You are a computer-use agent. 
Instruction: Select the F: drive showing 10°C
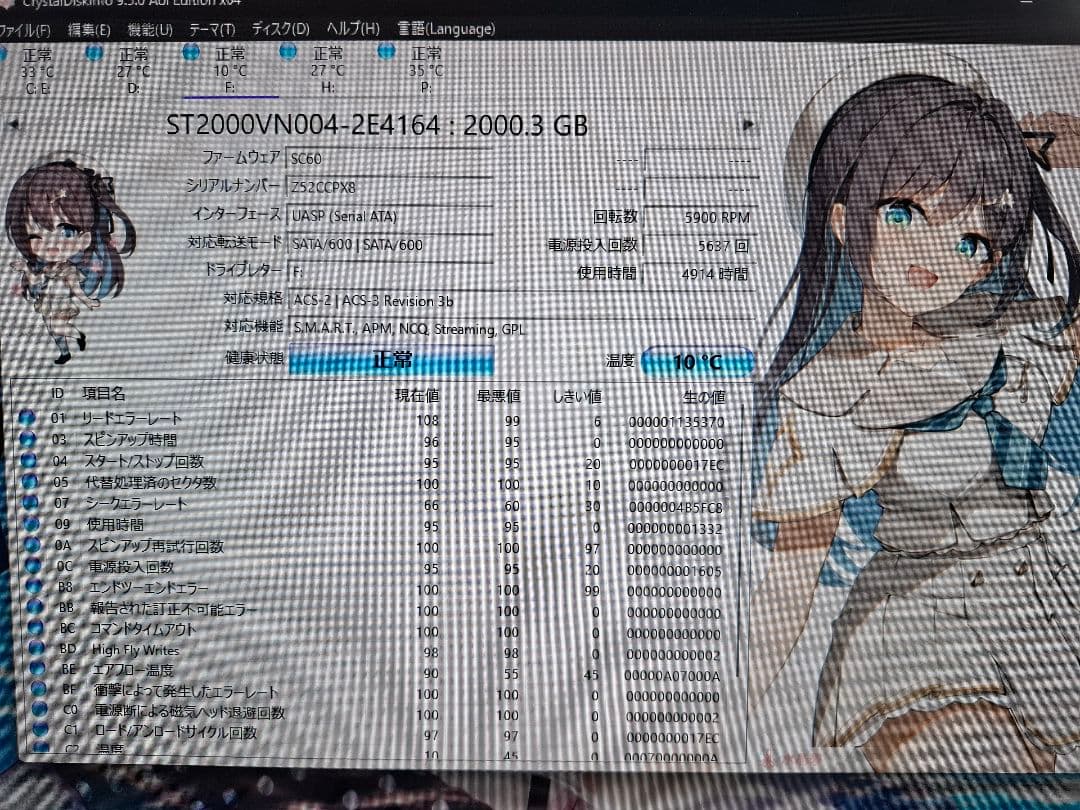[x=232, y=70]
